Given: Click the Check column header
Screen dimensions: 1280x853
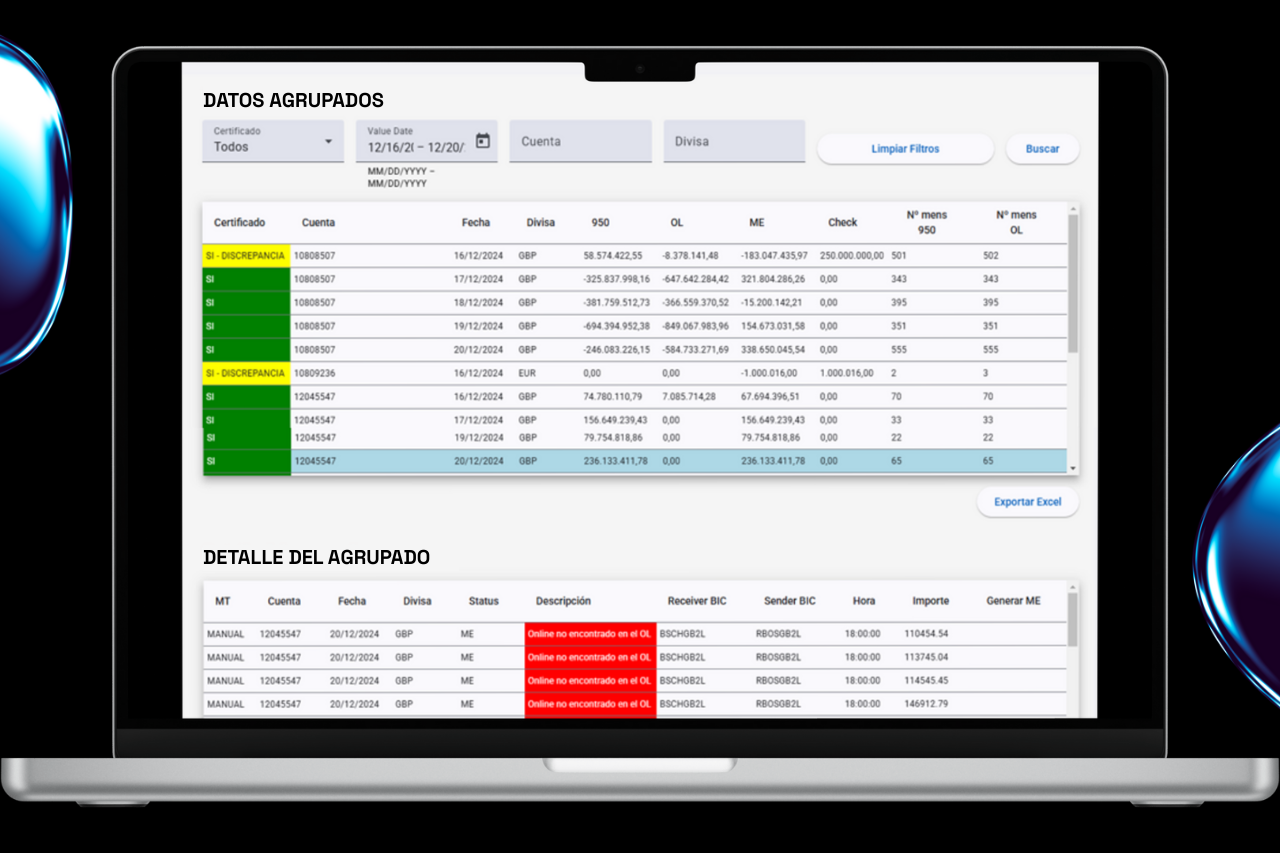Looking at the screenshot, I should (x=842, y=222).
